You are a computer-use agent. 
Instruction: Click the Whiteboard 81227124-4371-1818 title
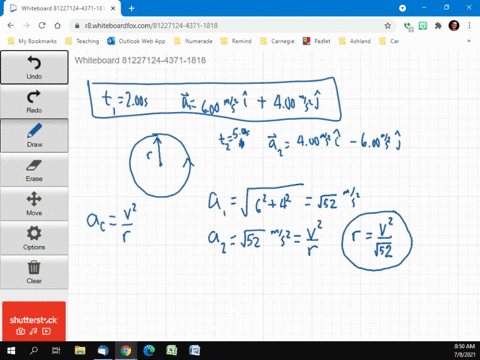[140, 60]
